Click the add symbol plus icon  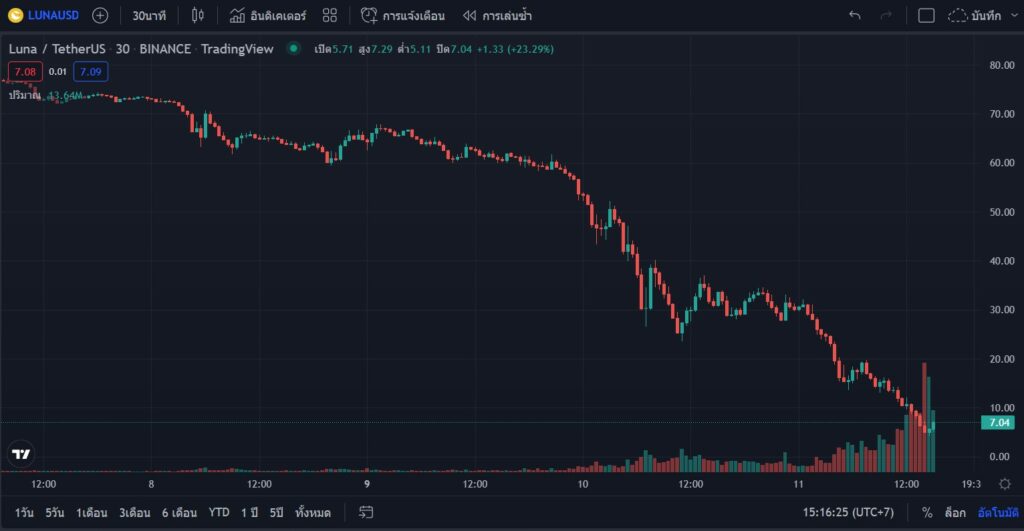pos(100,15)
